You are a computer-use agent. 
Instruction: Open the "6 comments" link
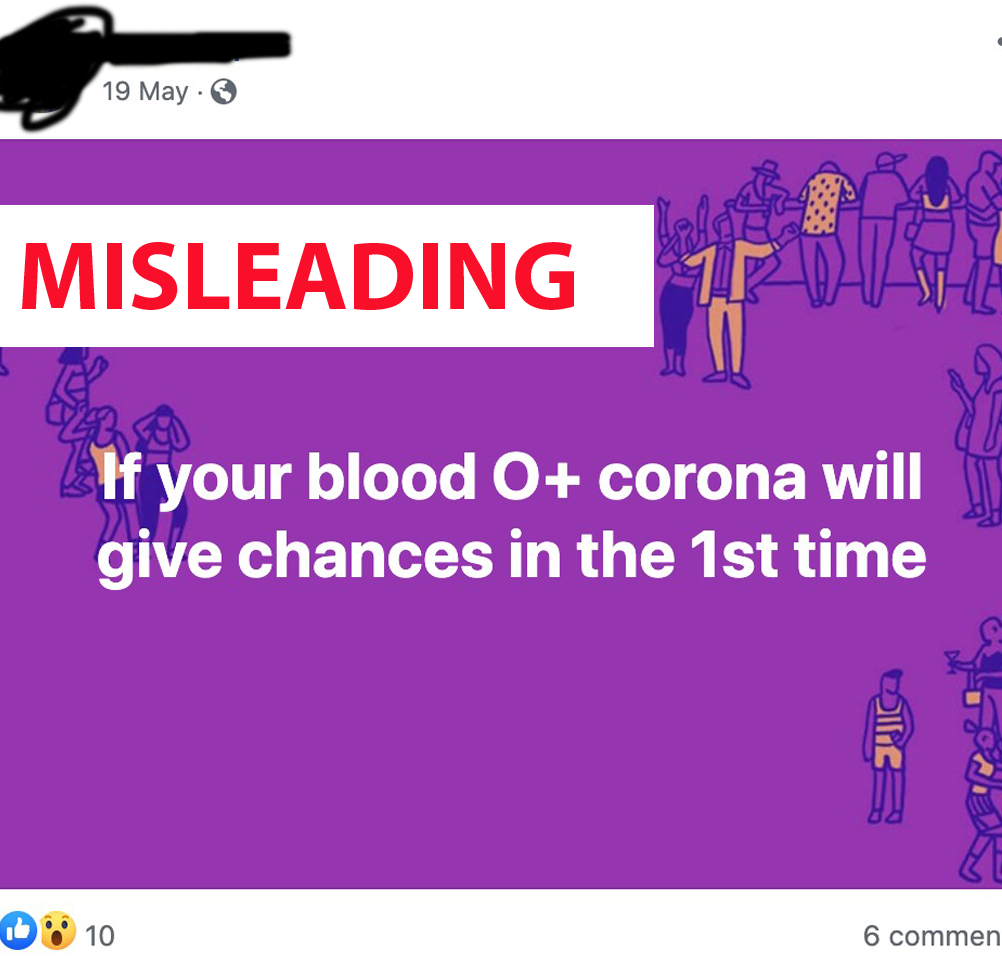point(932,936)
